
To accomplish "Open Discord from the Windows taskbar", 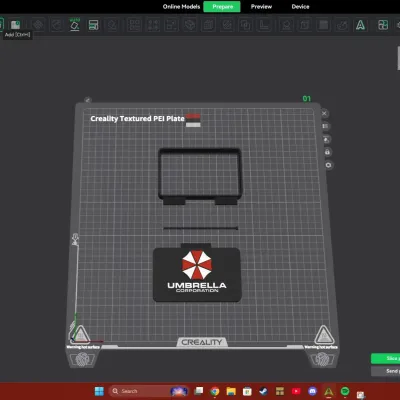I will [x=312, y=391].
